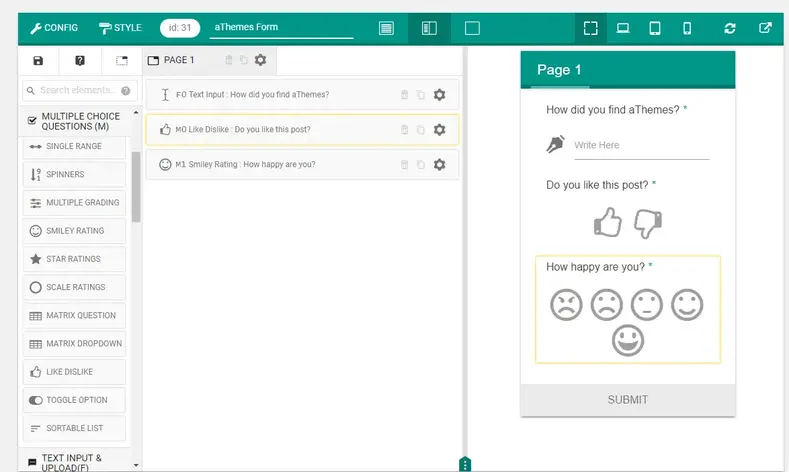Click the add container layout icon
The image size is (789, 472).
click(122, 61)
